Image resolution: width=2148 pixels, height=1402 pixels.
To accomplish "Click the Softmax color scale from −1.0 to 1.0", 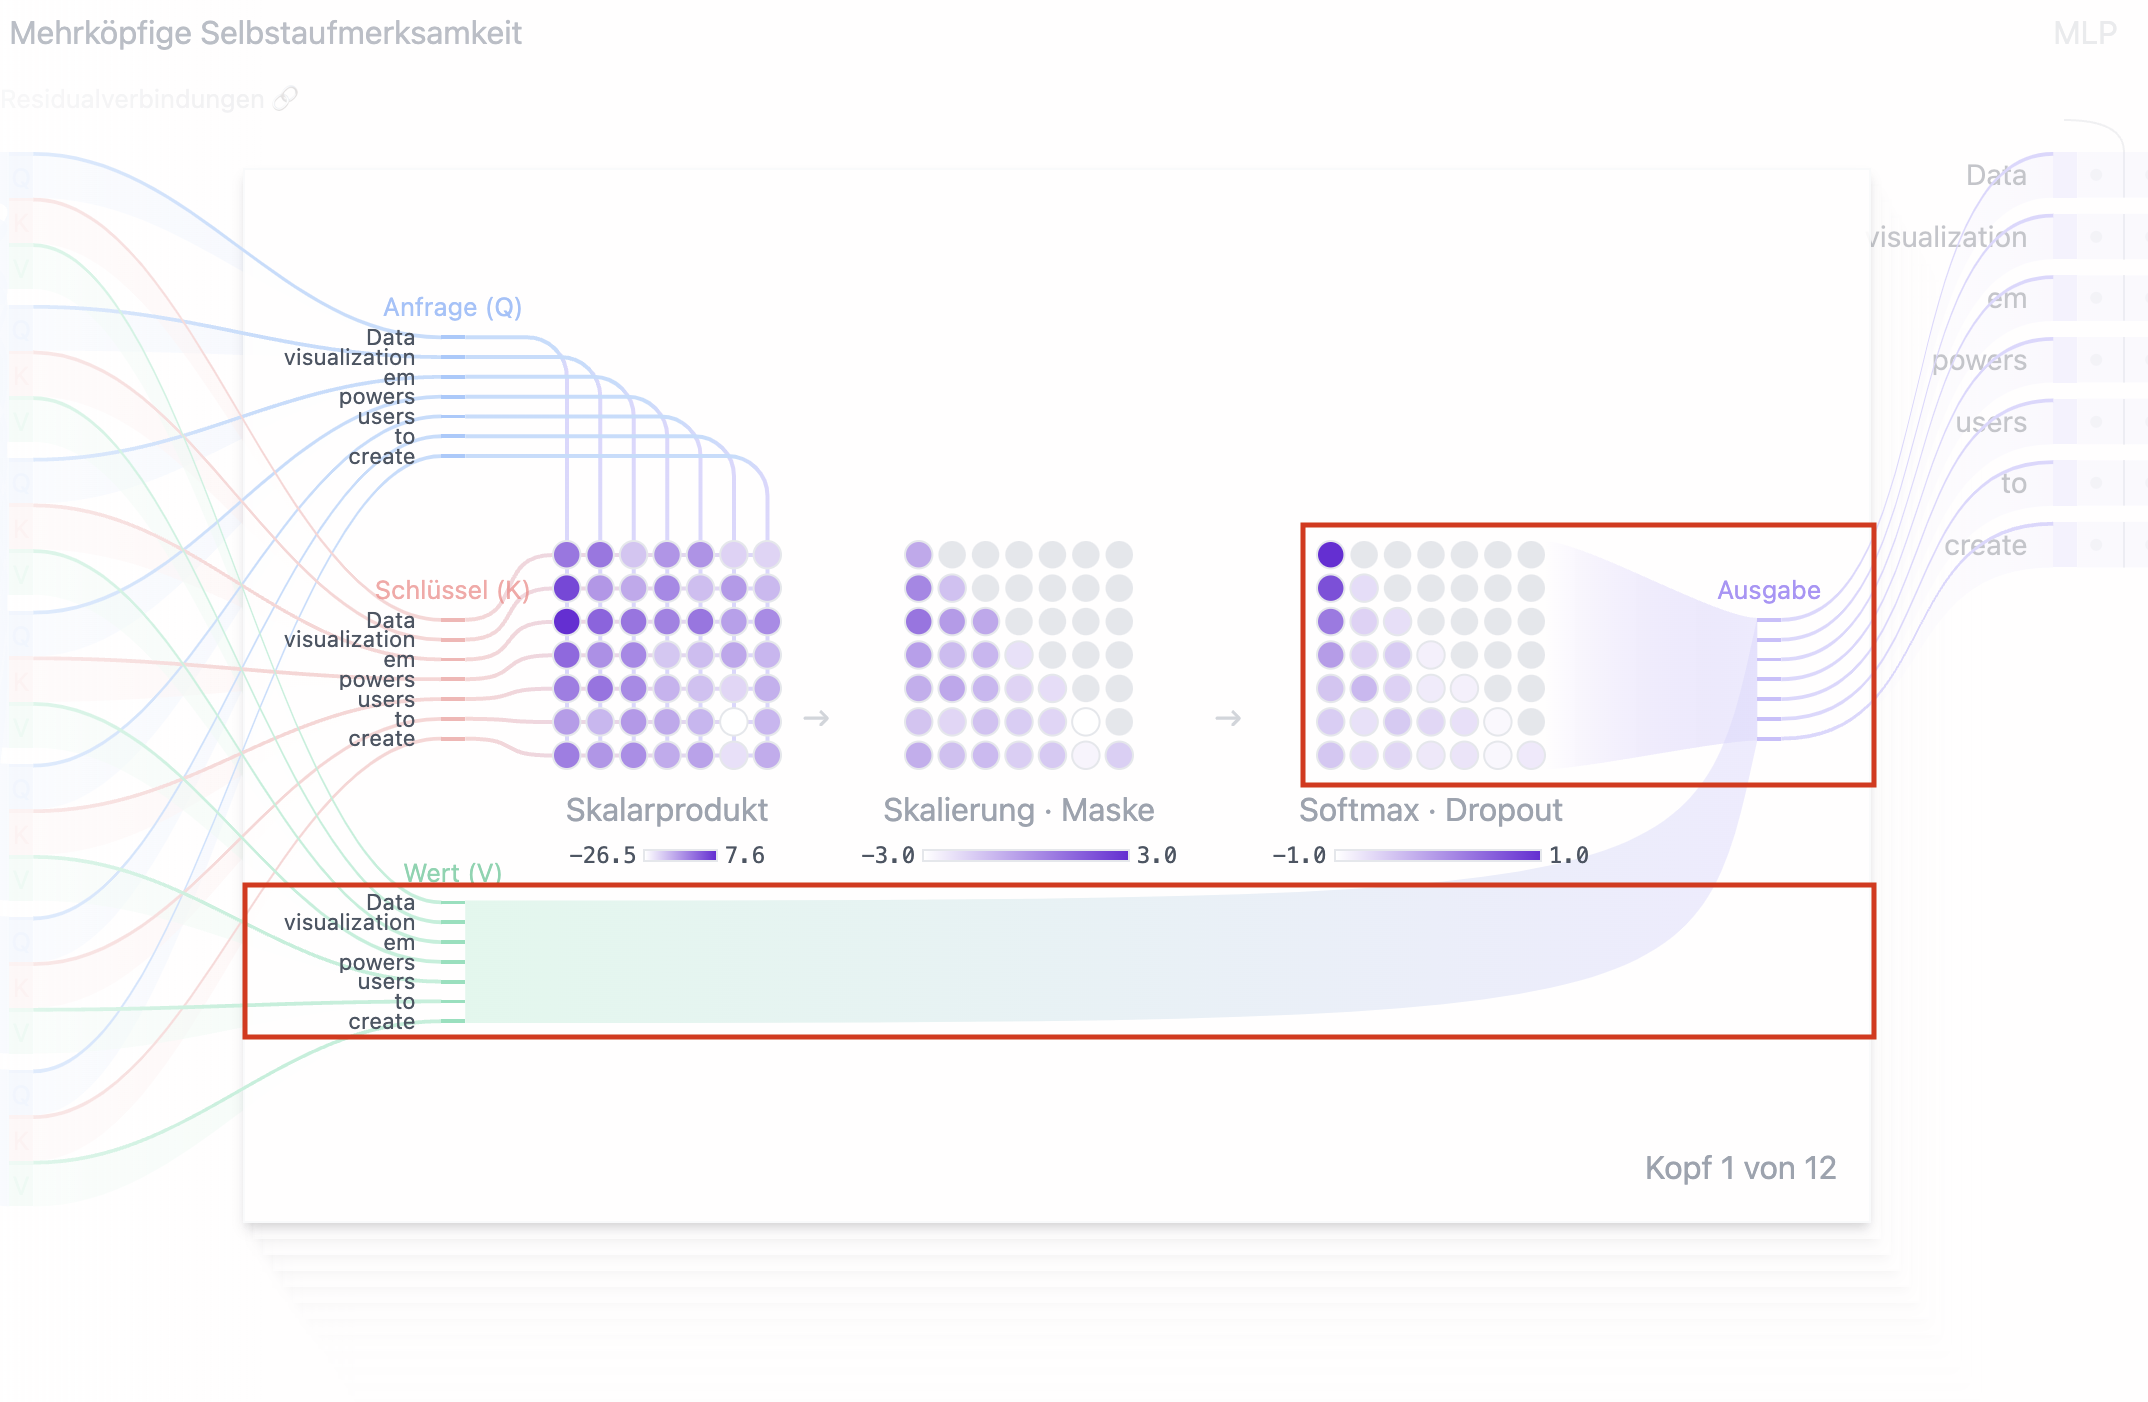I will coord(1436,855).
